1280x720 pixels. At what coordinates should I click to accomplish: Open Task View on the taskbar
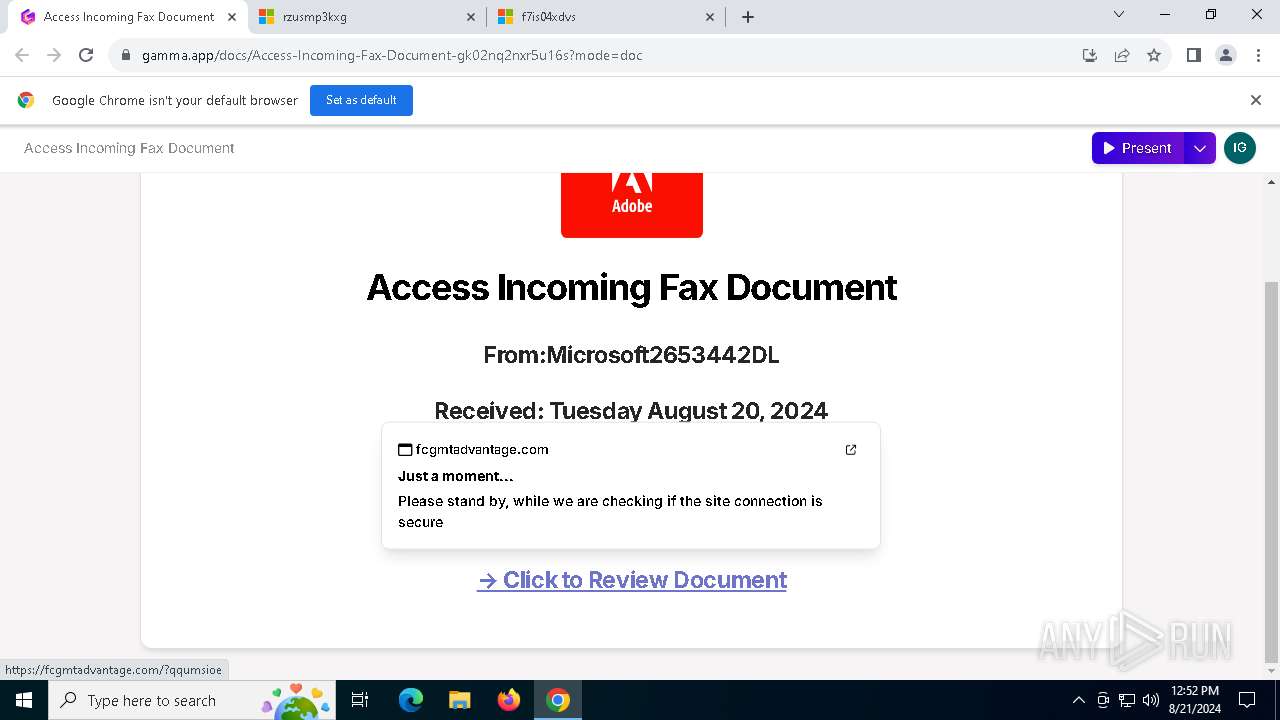point(361,700)
